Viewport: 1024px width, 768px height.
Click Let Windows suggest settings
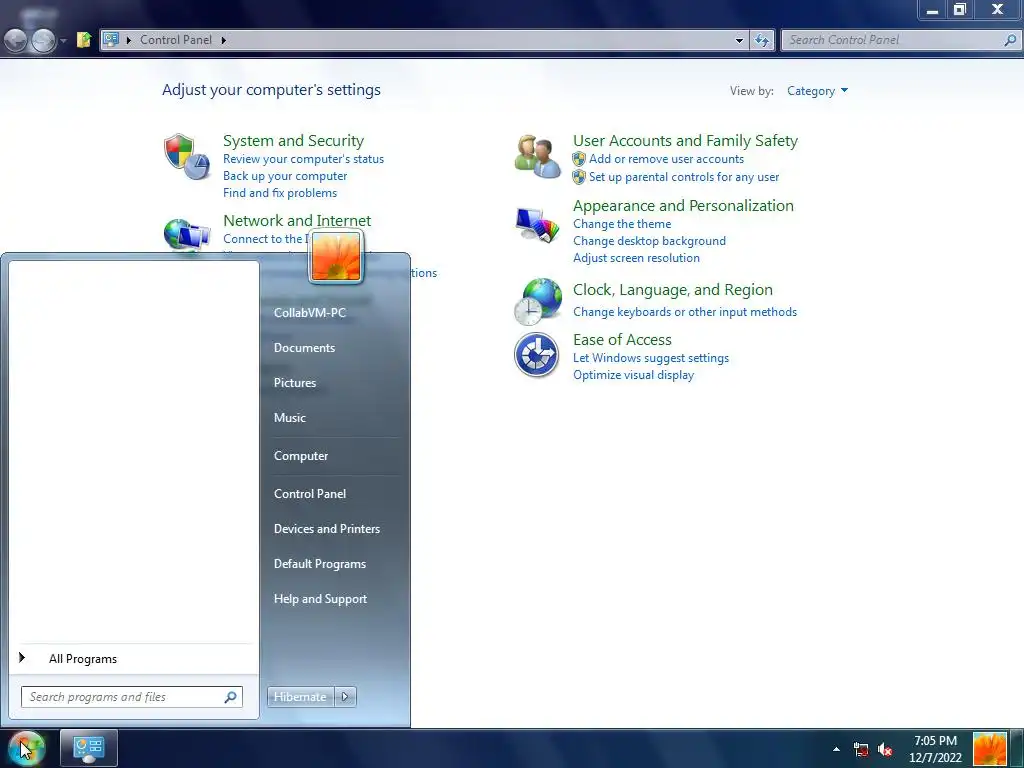[x=650, y=358]
